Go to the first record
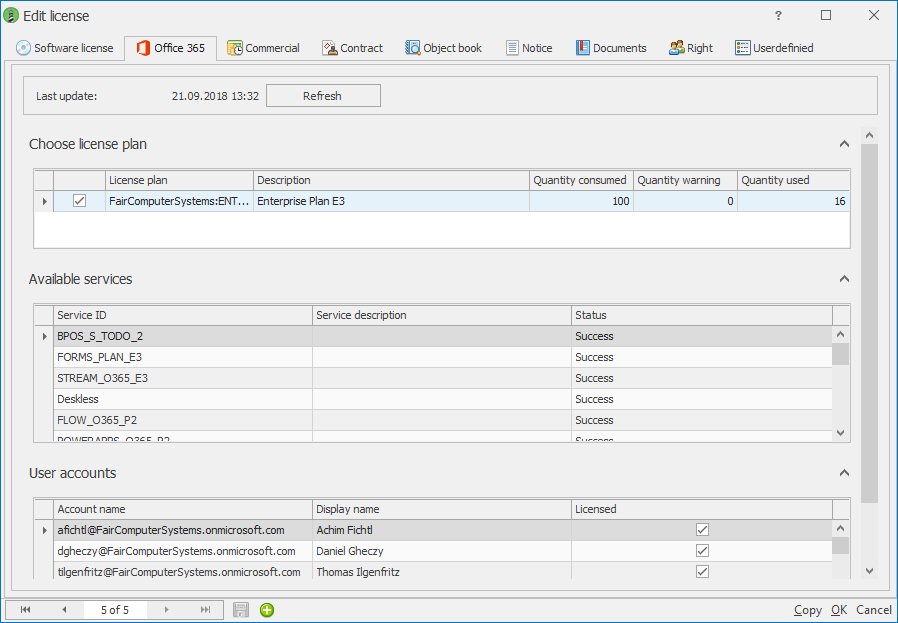Image resolution: width=898 pixels, height=623 pixels. (25, 610)
